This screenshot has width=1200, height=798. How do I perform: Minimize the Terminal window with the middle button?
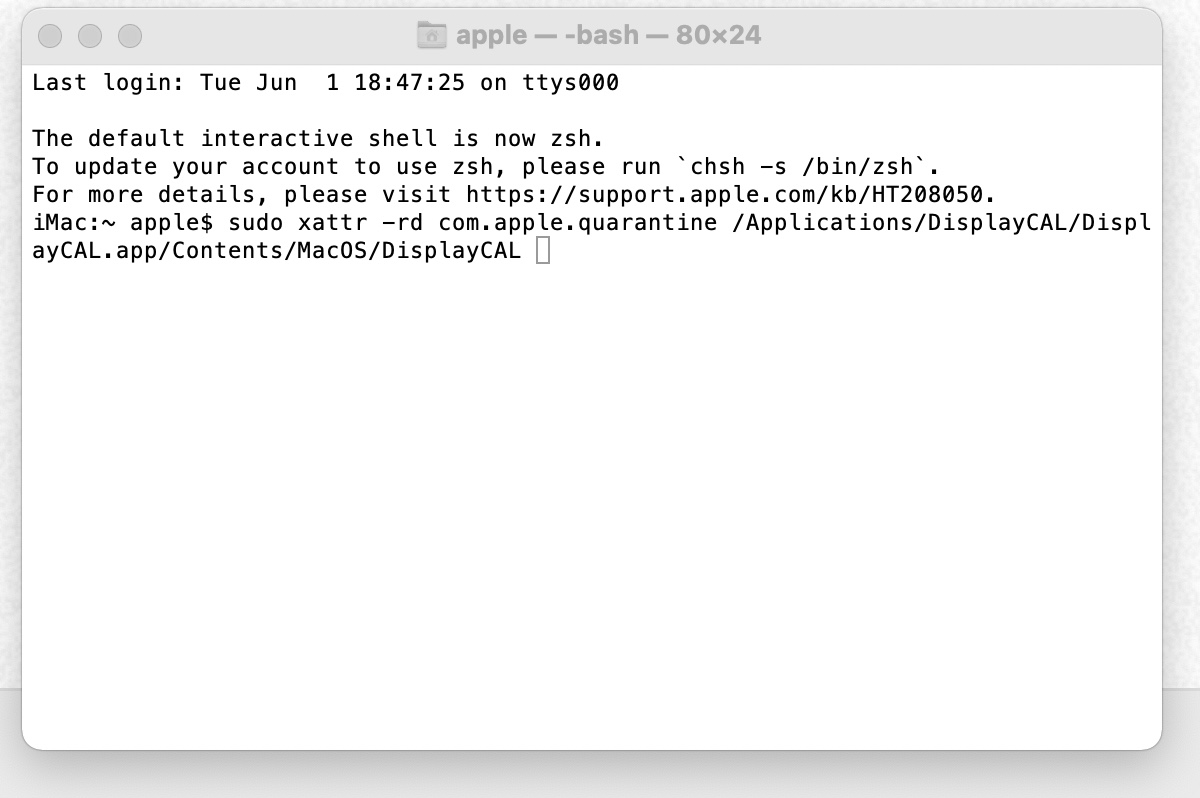coord(90,37)
